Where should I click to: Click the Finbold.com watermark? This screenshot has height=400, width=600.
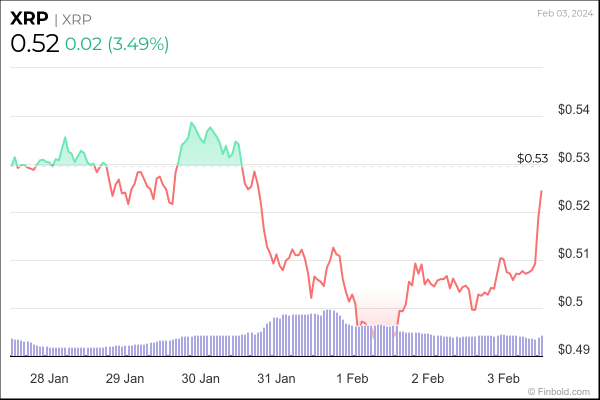(x=564, y=391)
